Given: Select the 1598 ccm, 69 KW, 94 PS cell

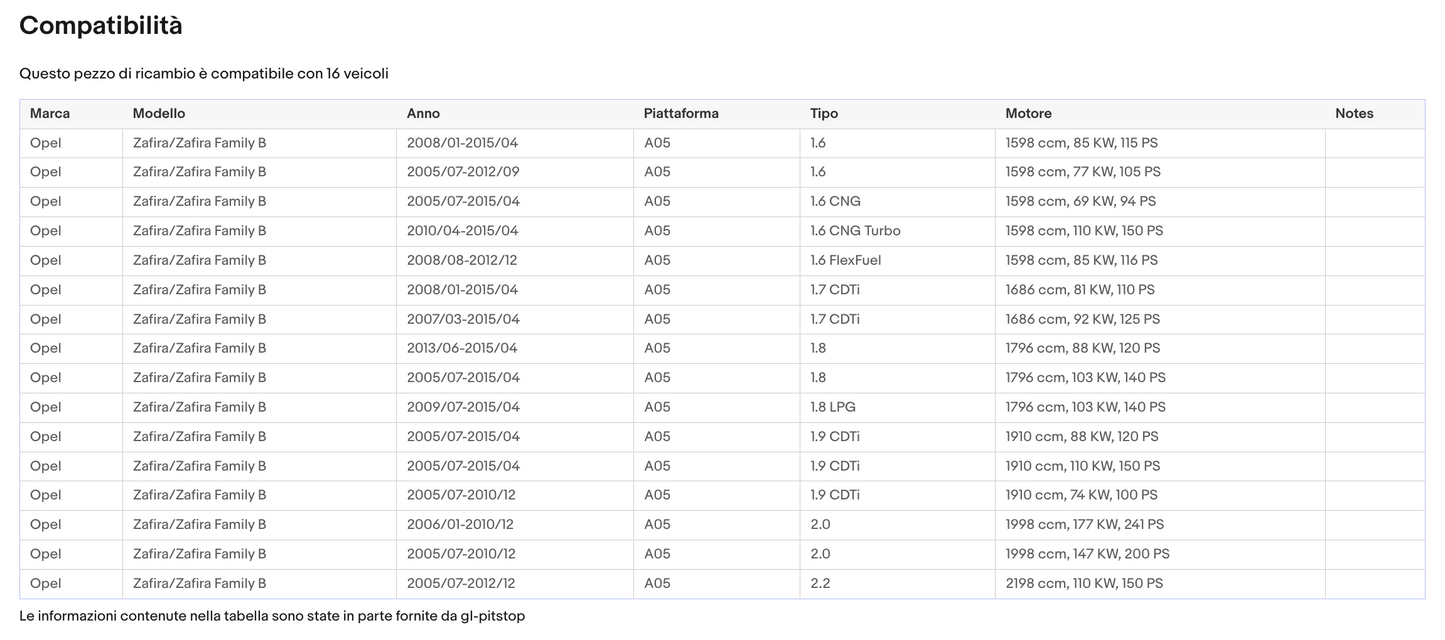Looking at the screenshot, I should pos(1080,202).
